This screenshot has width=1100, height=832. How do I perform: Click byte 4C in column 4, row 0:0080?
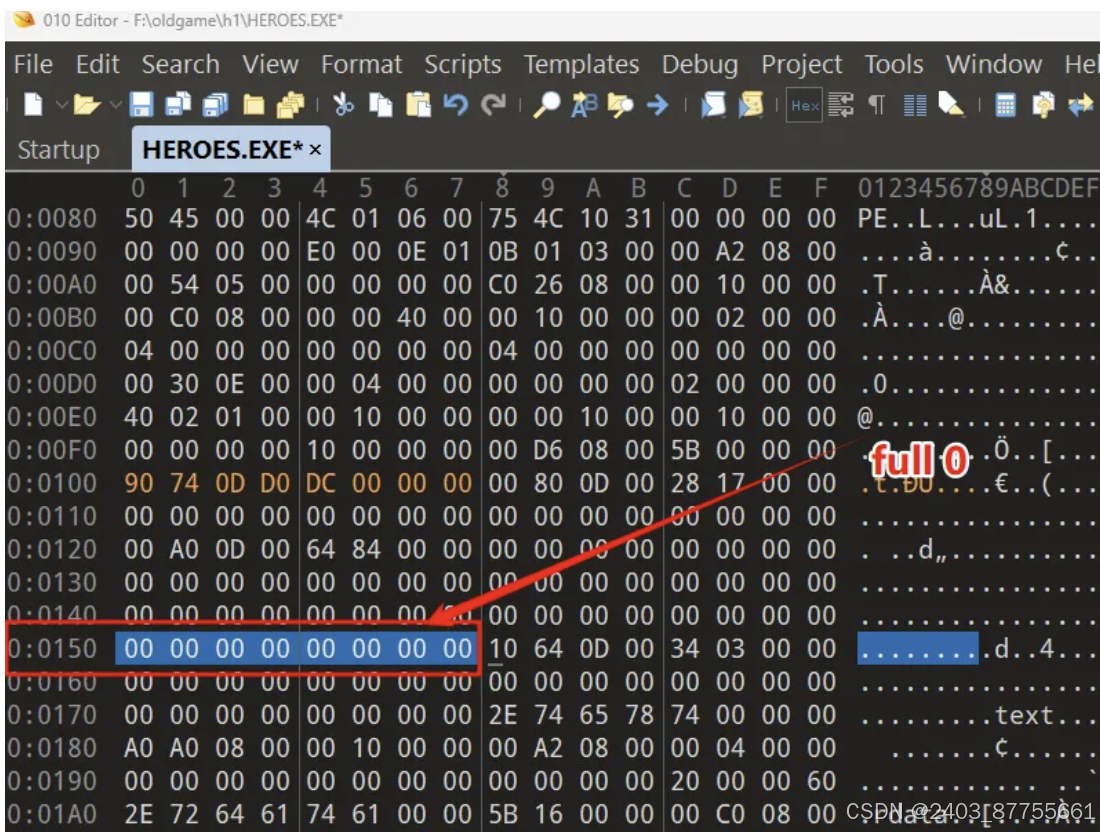321,219
